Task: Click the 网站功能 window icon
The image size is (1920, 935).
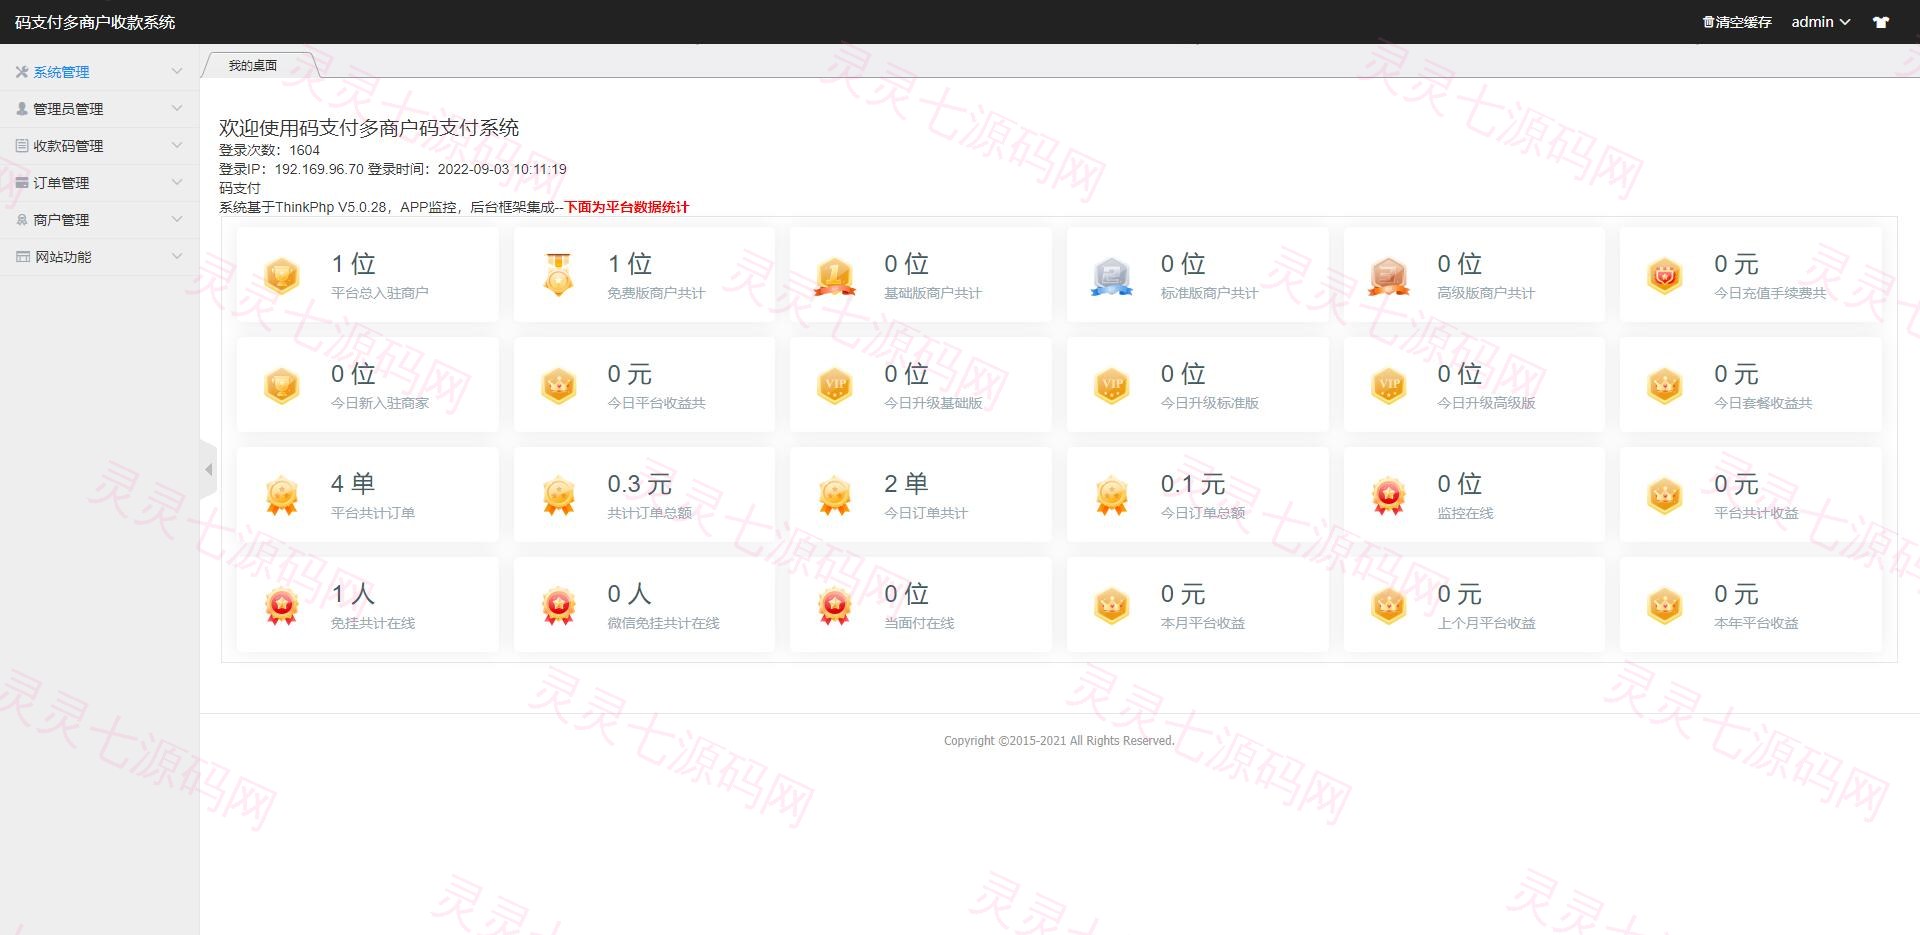Action: click(x=22, y=256)
